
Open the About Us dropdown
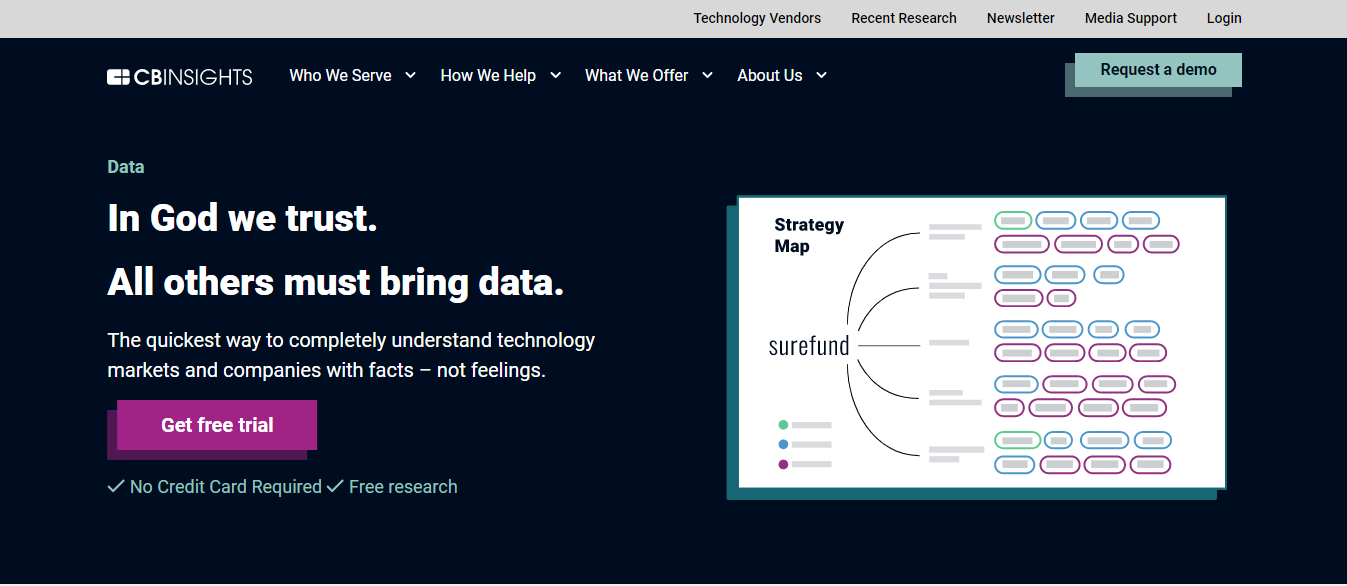[771, 75]
